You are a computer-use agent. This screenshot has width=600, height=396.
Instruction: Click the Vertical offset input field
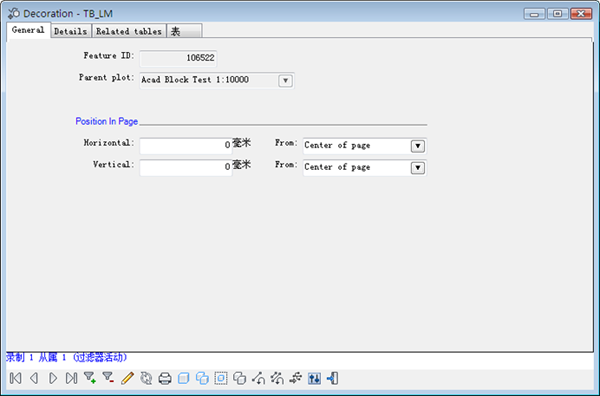186,168
